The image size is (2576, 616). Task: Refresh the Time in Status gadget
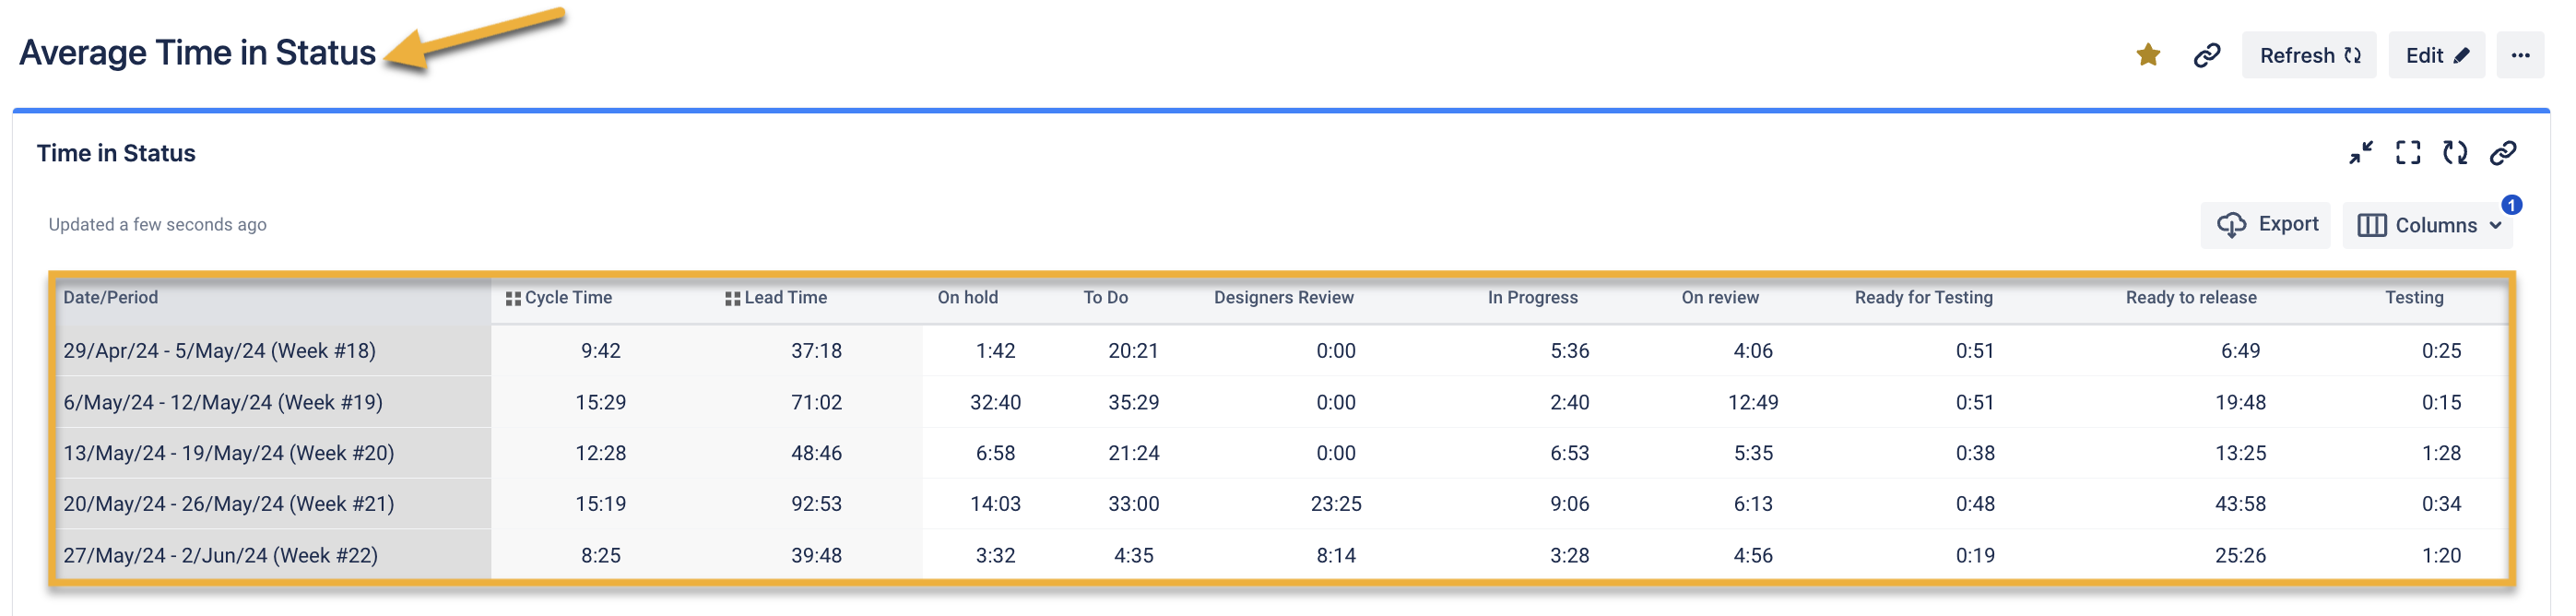pyautogui.click(x=2455, y=153)
